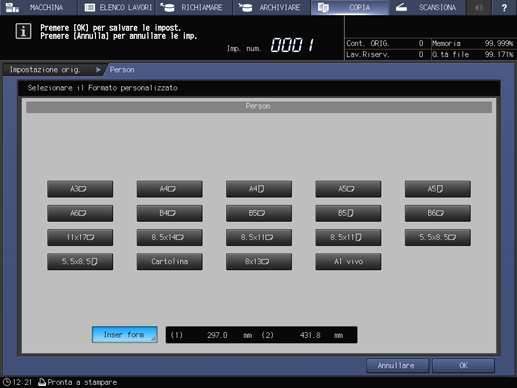Viewport: 517px width, 388px height.
Task: Click the printer ready status icon
Action: 42,382
